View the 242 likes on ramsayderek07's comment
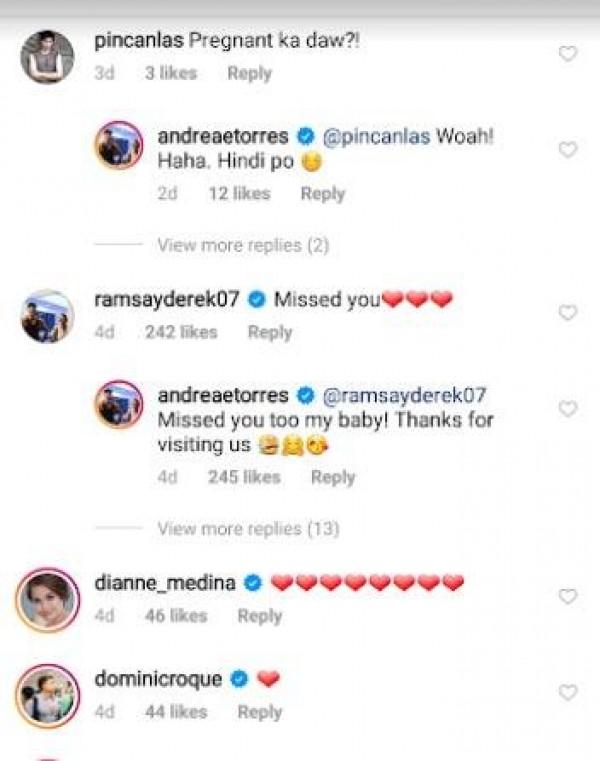Image resolution: width=600 pixels, height=761 pixels. (x=181, y=332)
